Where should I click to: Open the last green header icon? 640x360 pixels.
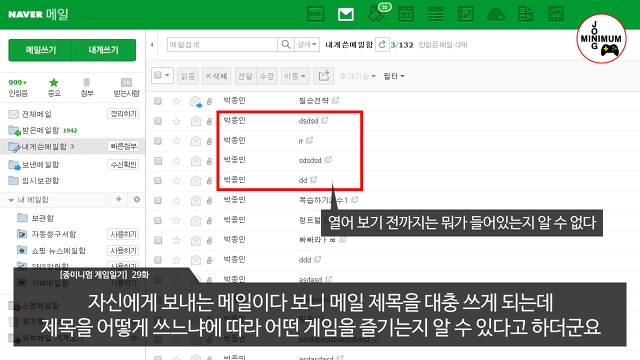tap(556, 14)
